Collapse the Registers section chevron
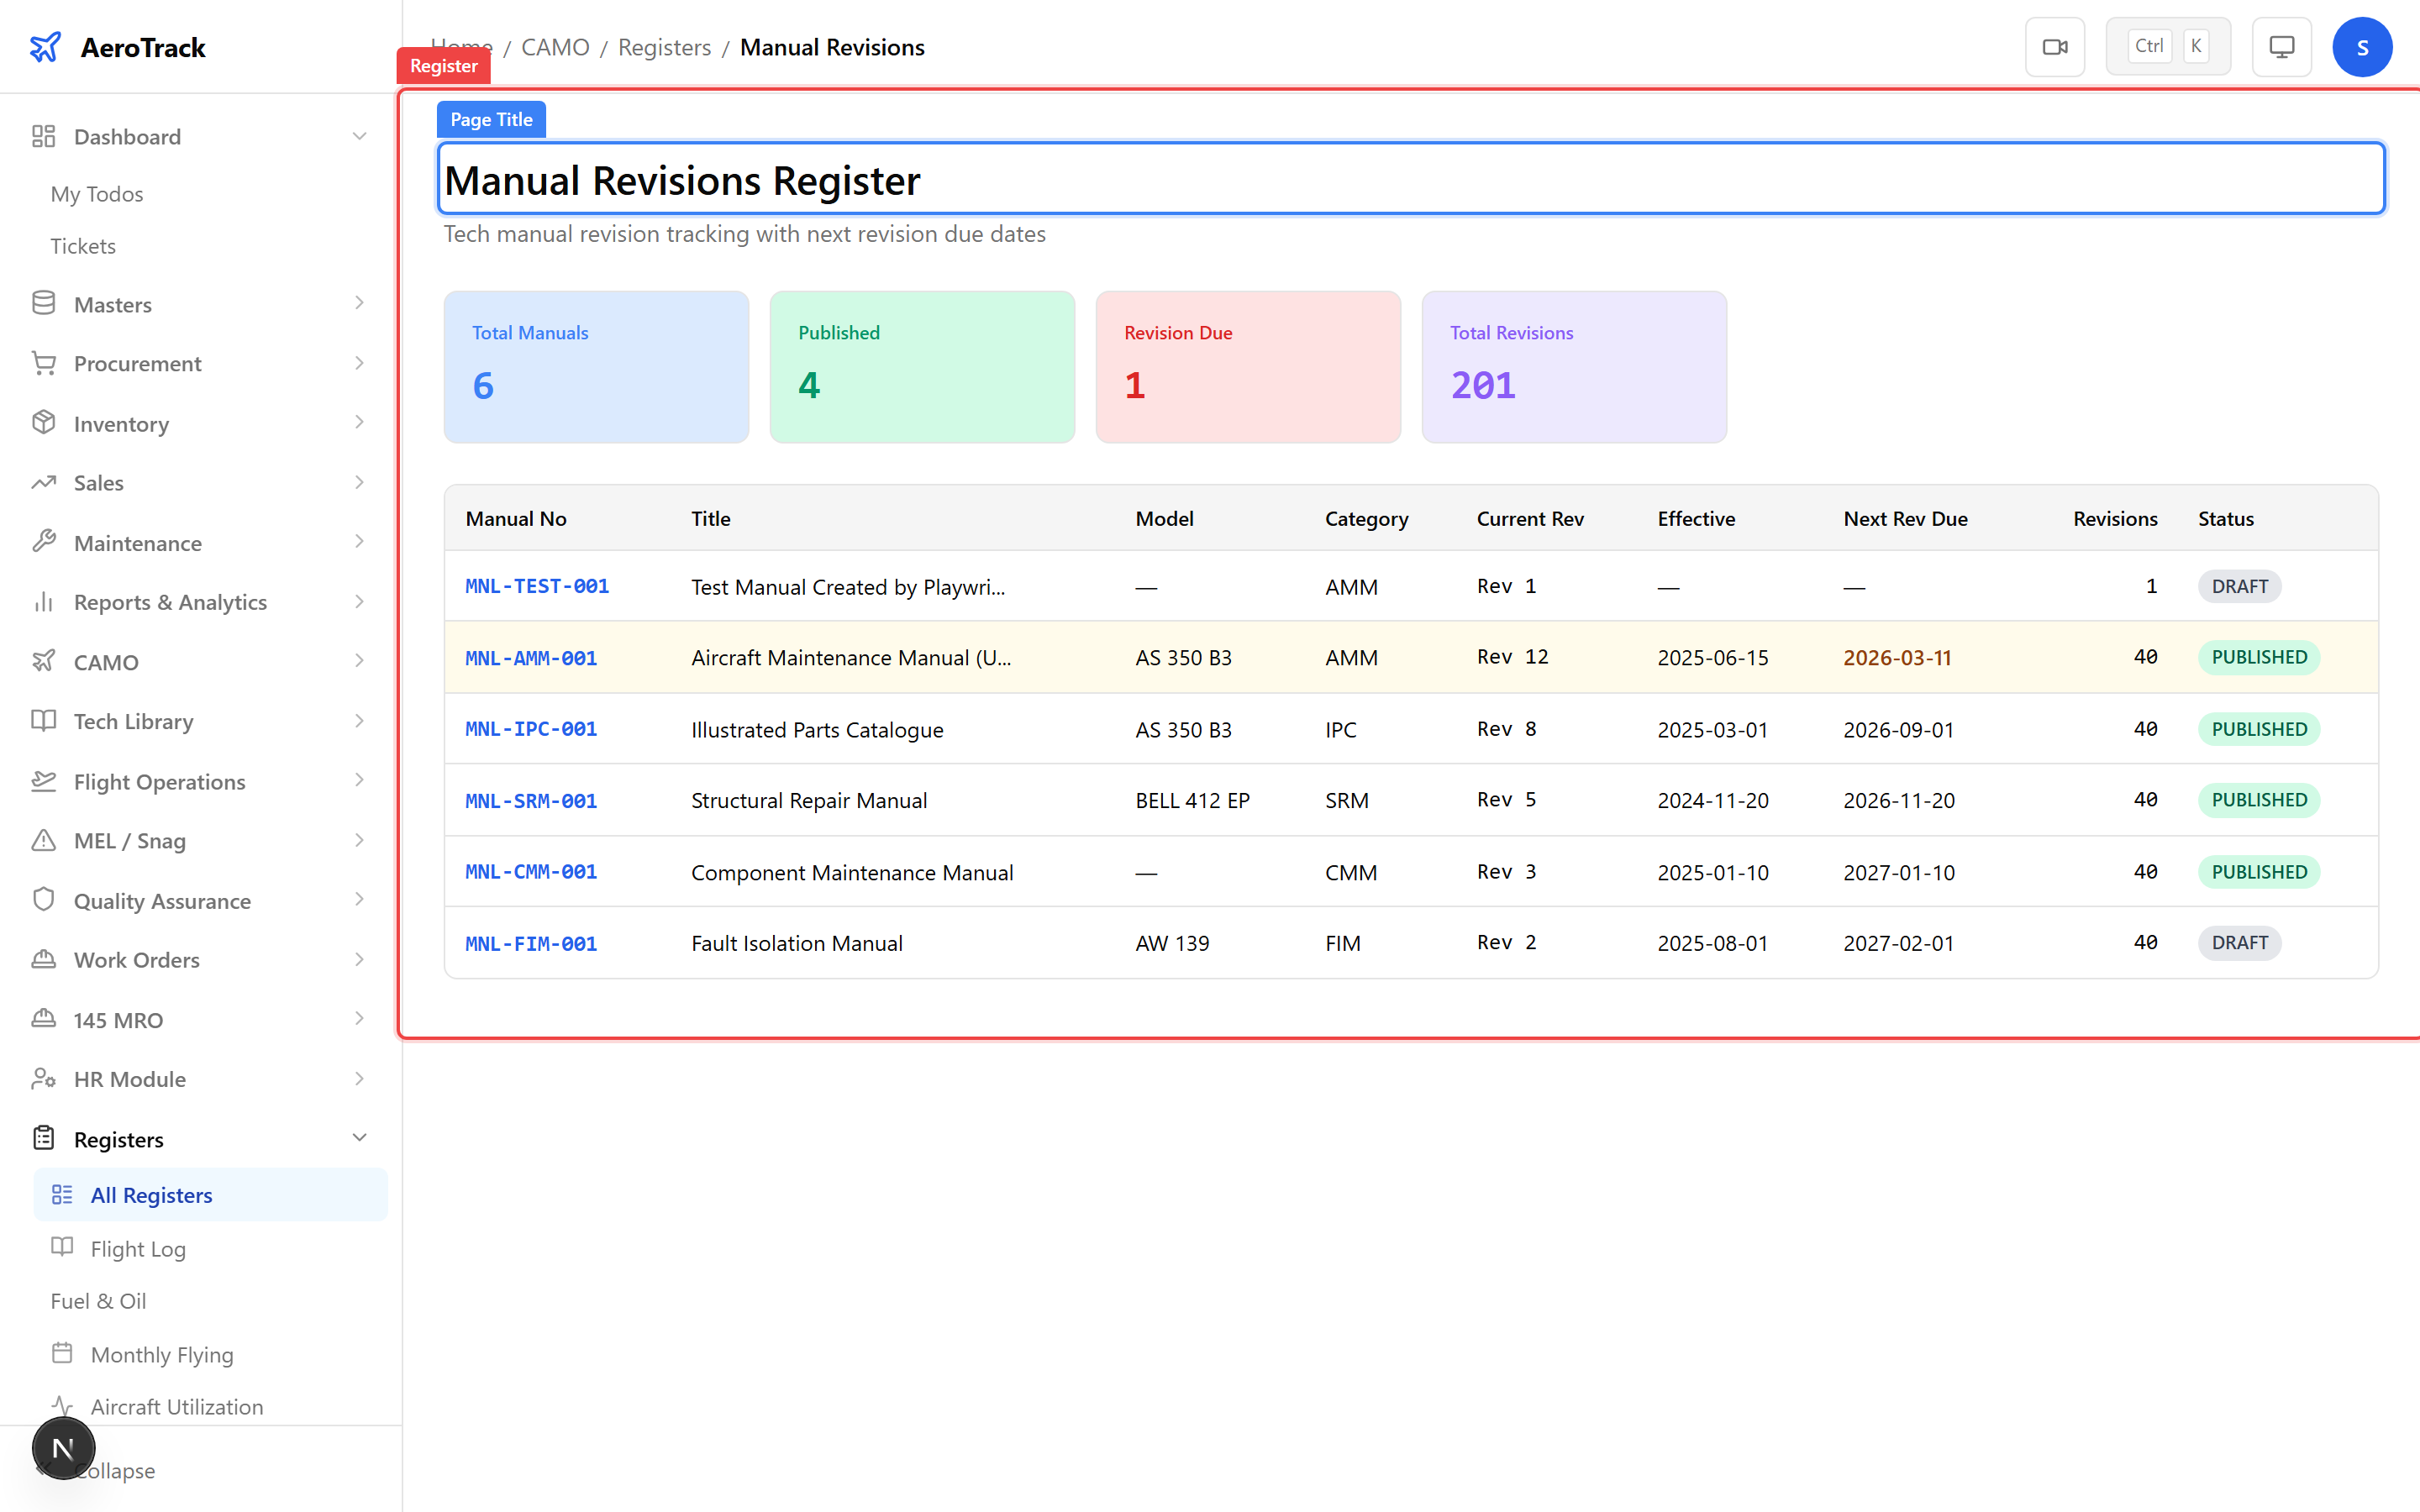Screen dimensions: 2420x1512 pos(360,1138)
